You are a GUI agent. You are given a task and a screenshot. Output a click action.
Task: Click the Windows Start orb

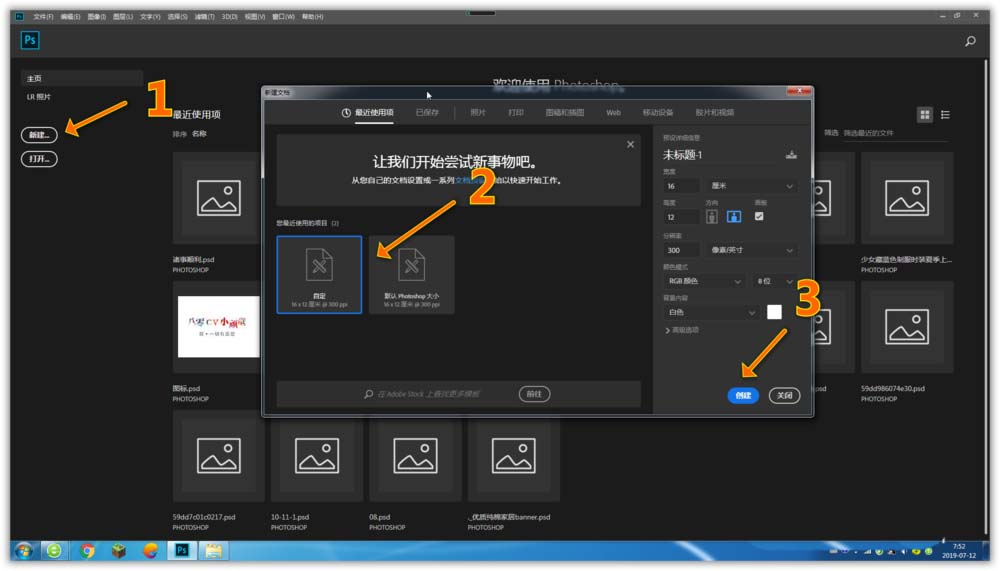tap(24, 551)
